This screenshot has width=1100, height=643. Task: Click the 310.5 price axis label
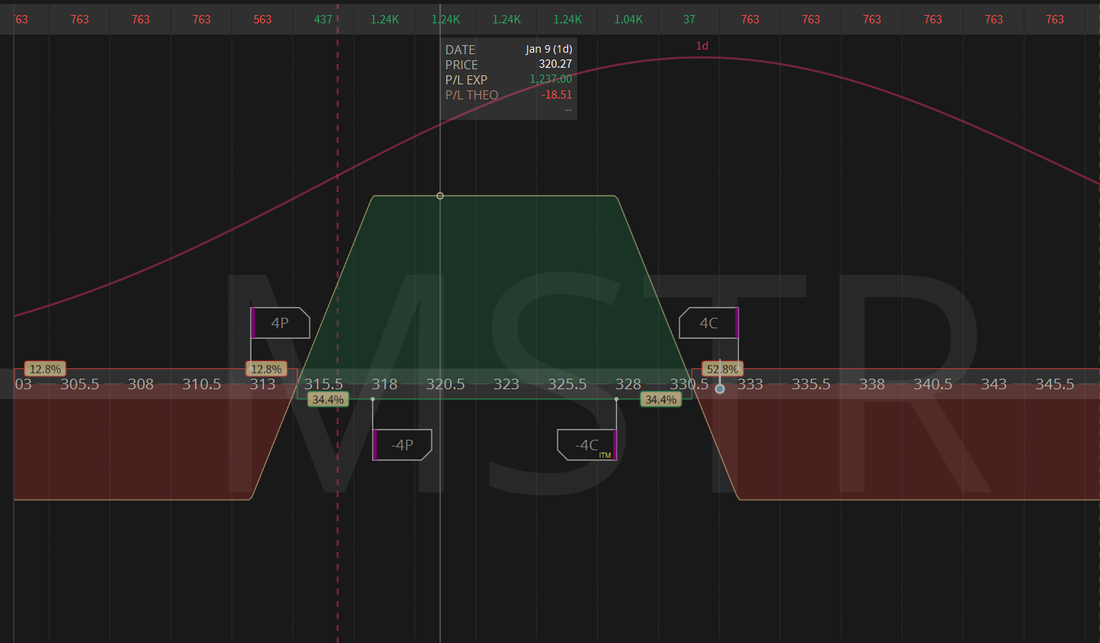[202, 384]
